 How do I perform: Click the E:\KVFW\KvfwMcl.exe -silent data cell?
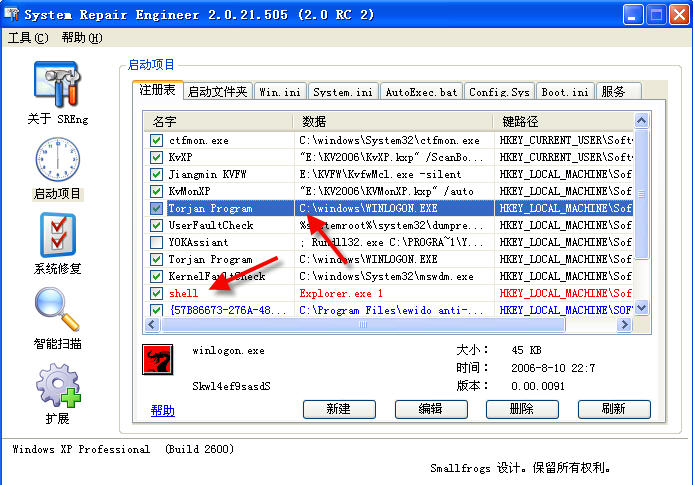tap(380, 174)
